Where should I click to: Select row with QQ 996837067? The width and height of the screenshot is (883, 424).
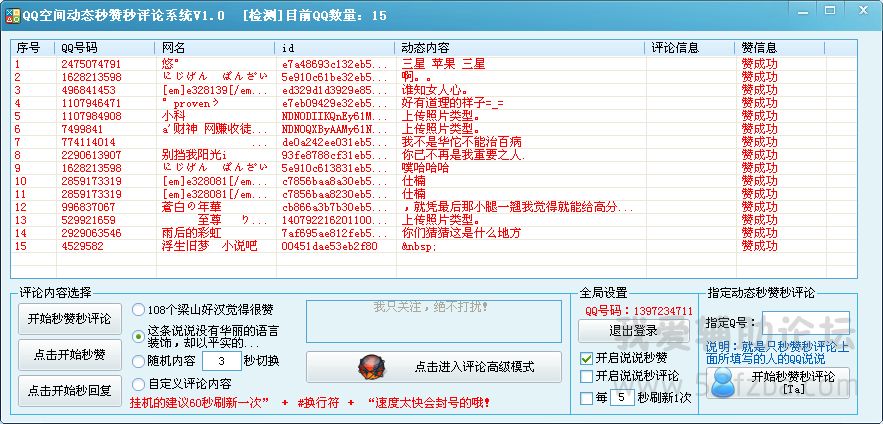coord(434,207)
